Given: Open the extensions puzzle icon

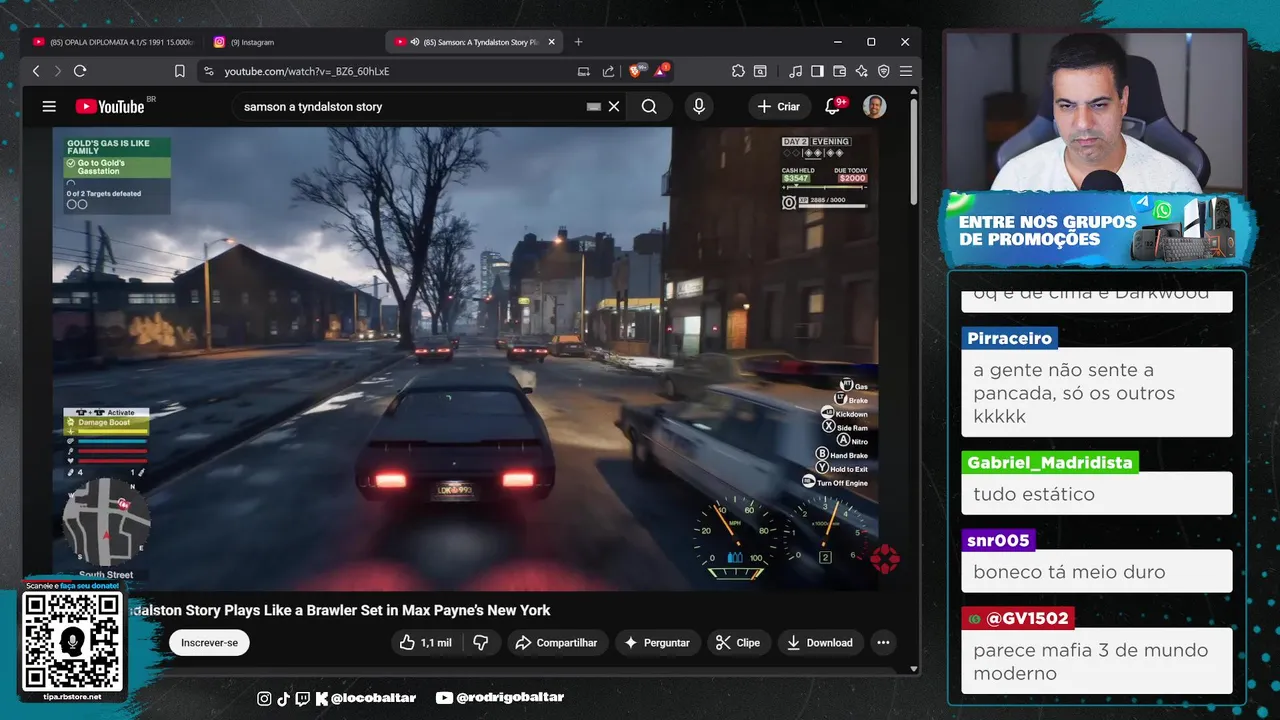Looking at the screenshot, I should coord(738,71).
